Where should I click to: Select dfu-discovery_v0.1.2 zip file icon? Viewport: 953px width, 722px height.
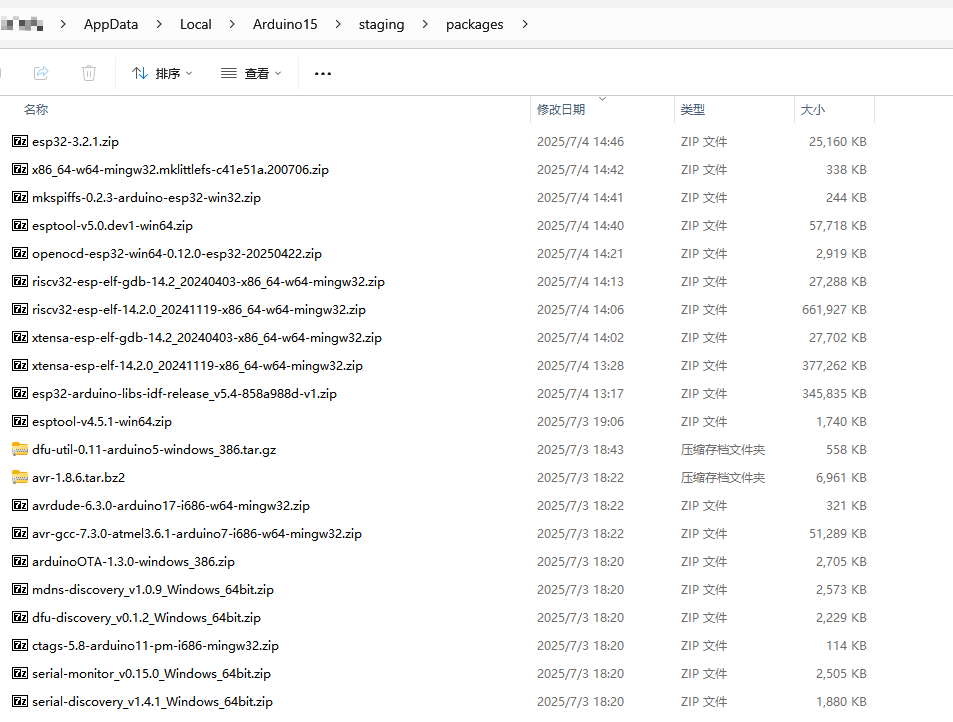click(x=20, y=616)
